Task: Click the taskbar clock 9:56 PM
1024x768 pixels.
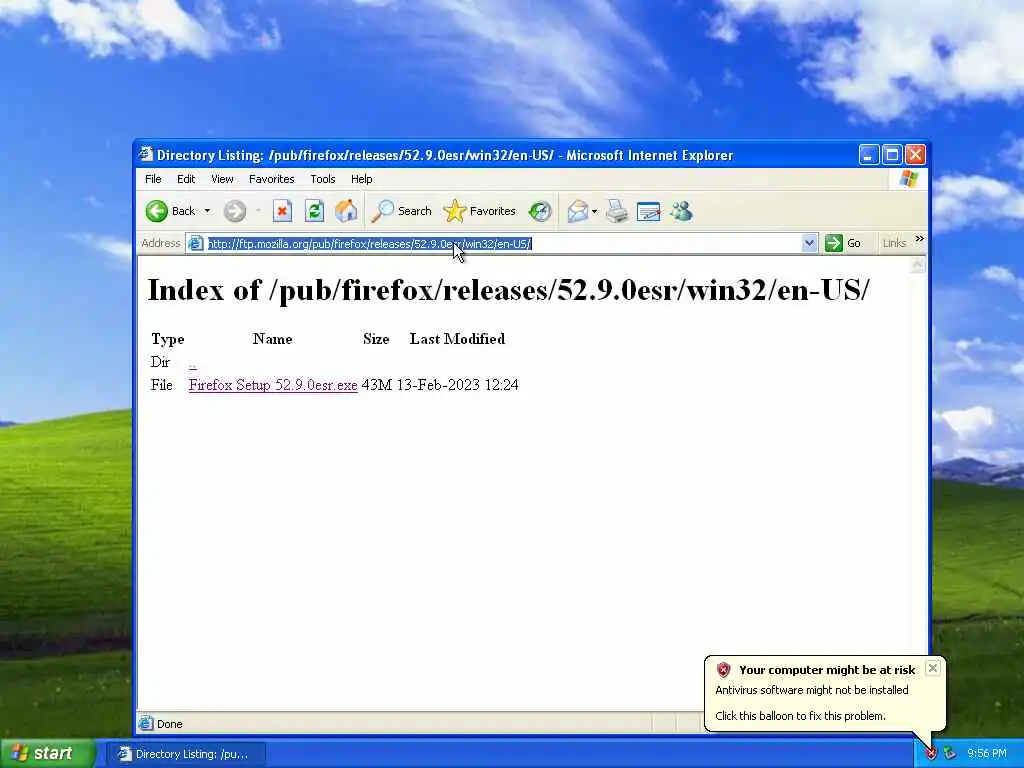Action: (x=987, y=754)
